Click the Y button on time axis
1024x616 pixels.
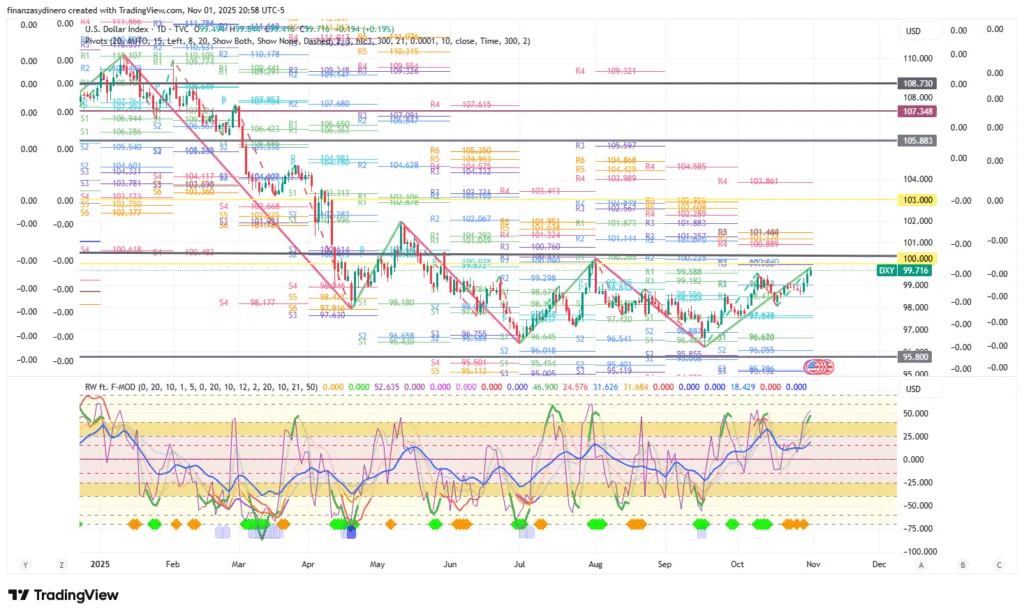click(x=24, y=564)
